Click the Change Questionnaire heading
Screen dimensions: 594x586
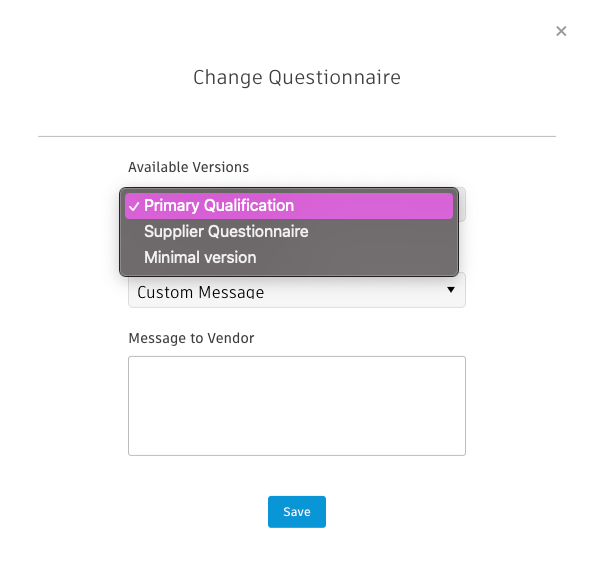coord(297,78)
